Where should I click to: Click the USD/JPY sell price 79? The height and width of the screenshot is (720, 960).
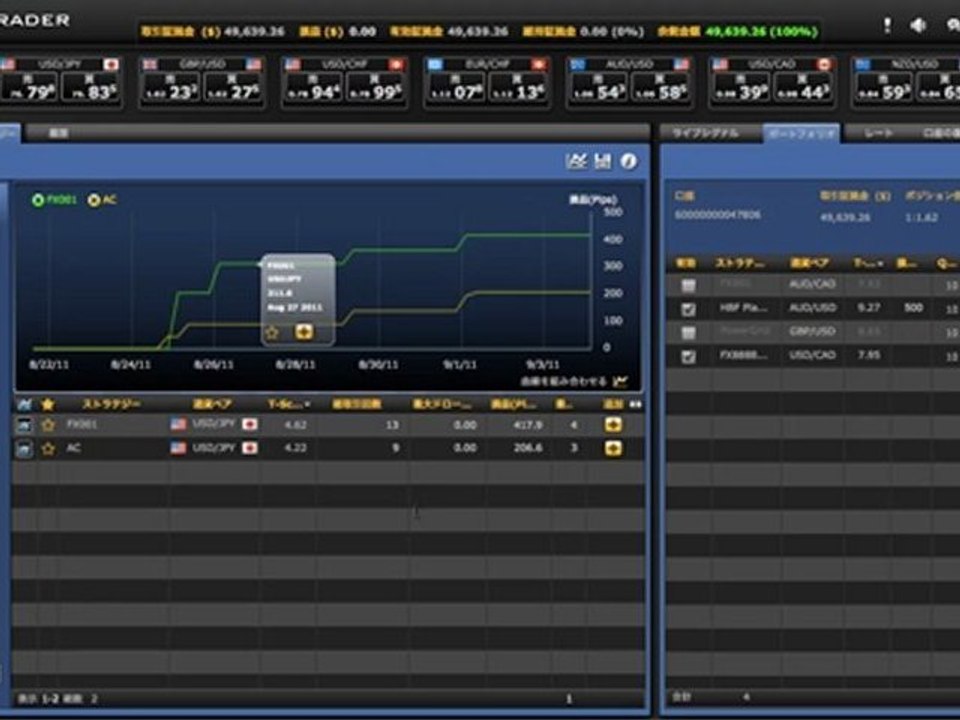click(x=30, y=86)
